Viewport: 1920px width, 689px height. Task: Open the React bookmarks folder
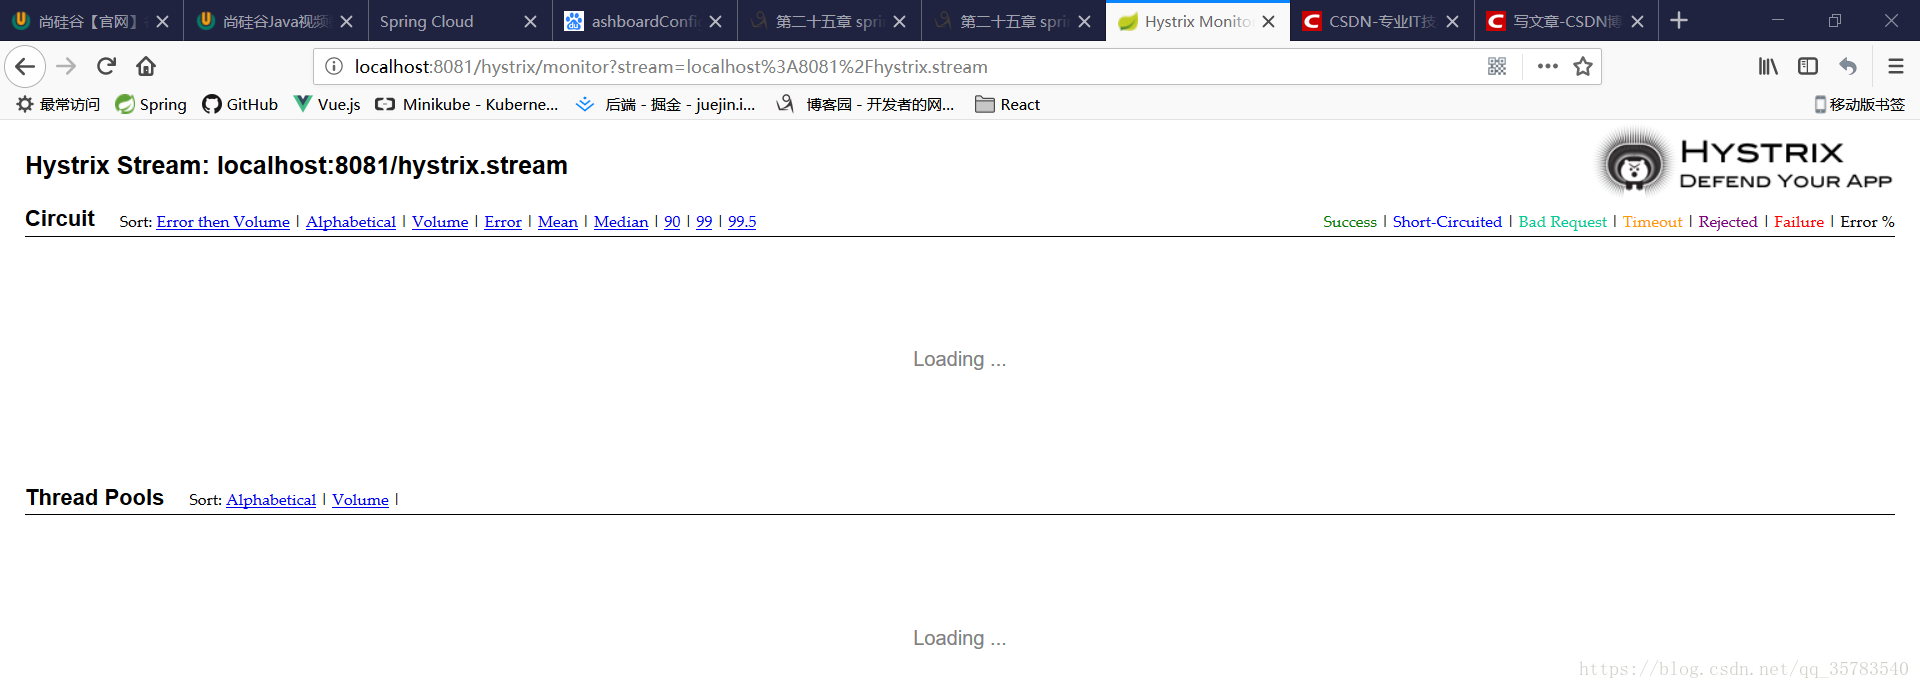[1008, 104]
